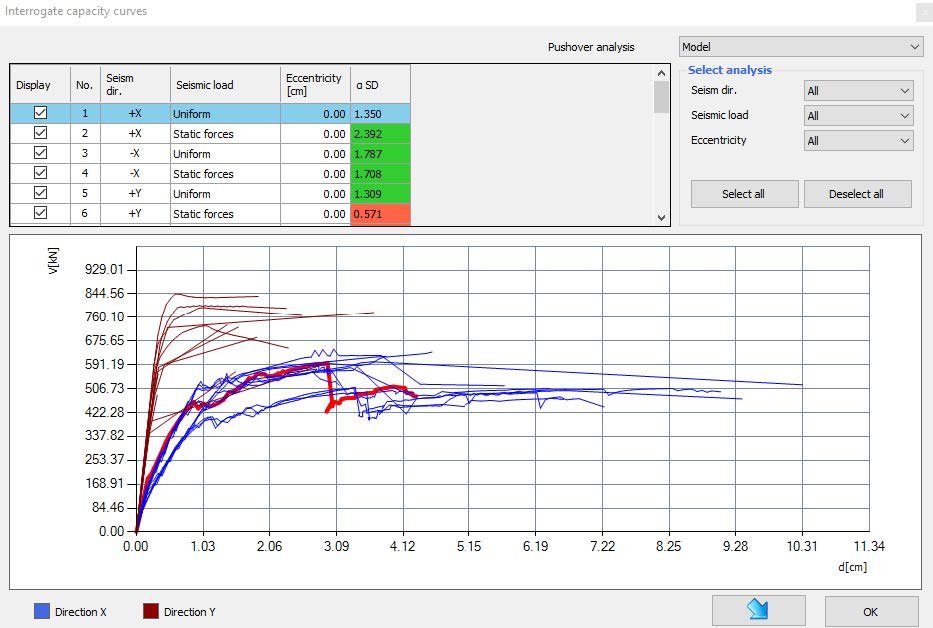
Task: Click the α SD column header
Action: click(x=380, y=85)
